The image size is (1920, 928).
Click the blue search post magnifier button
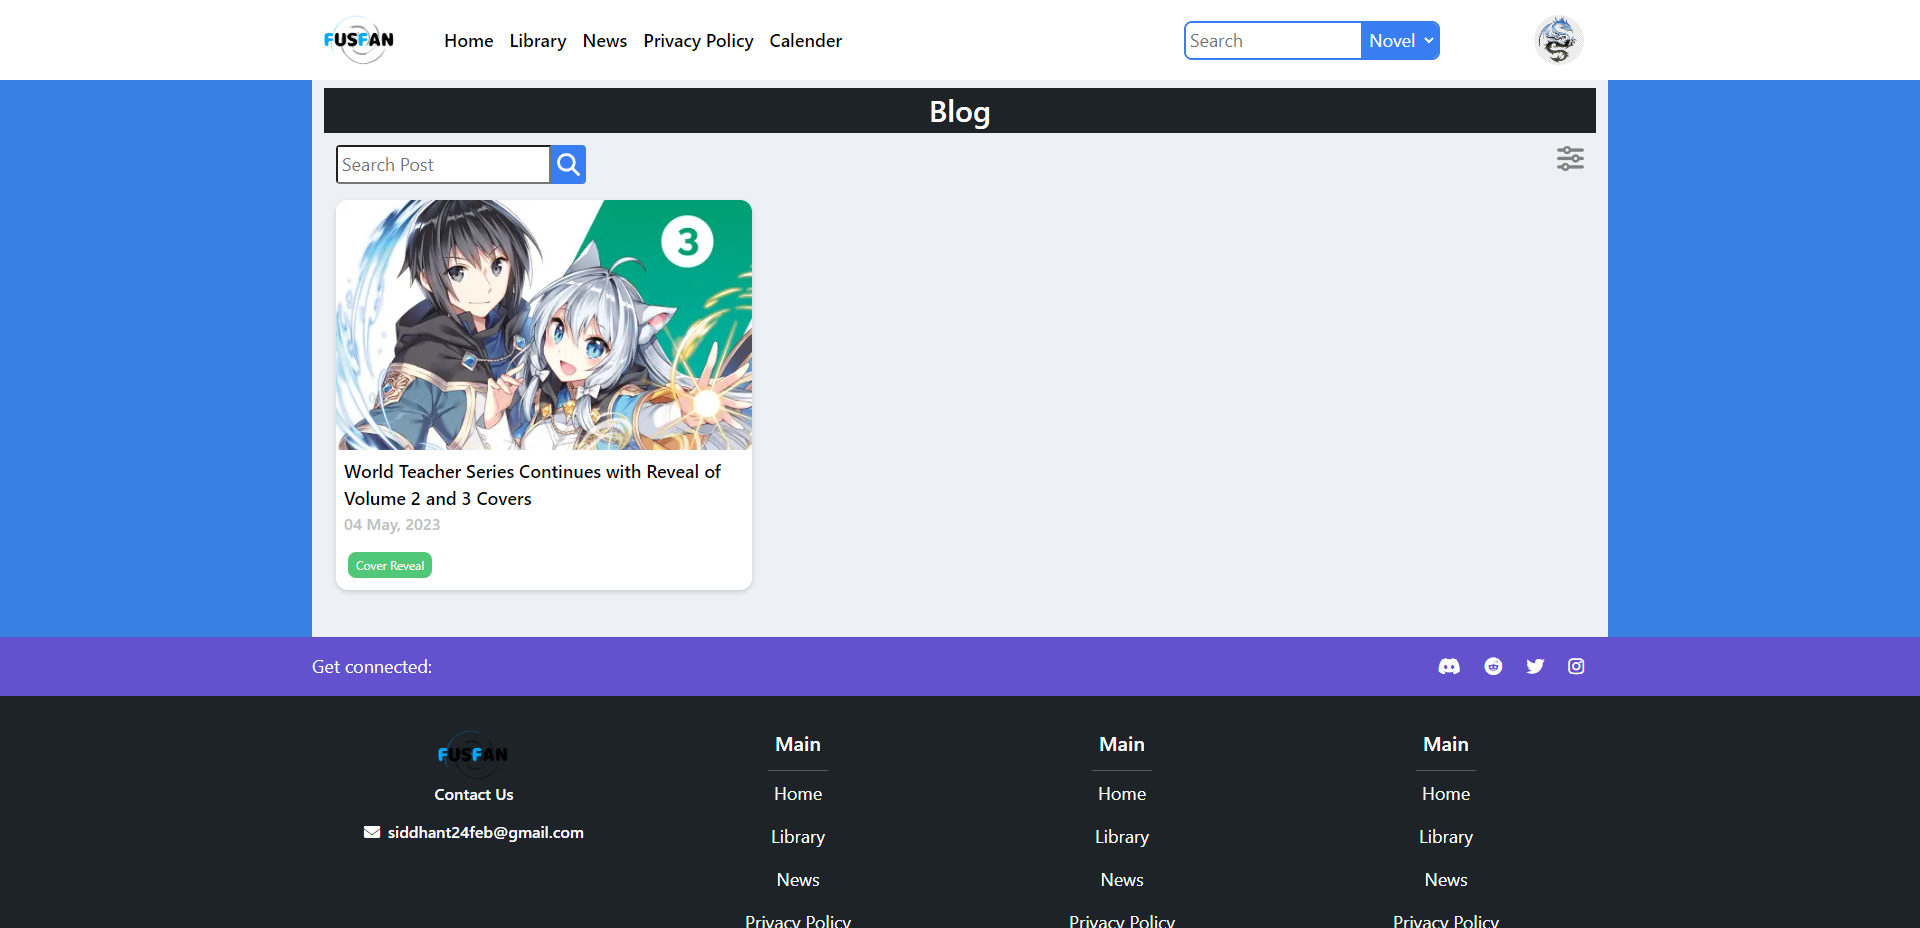568,164
